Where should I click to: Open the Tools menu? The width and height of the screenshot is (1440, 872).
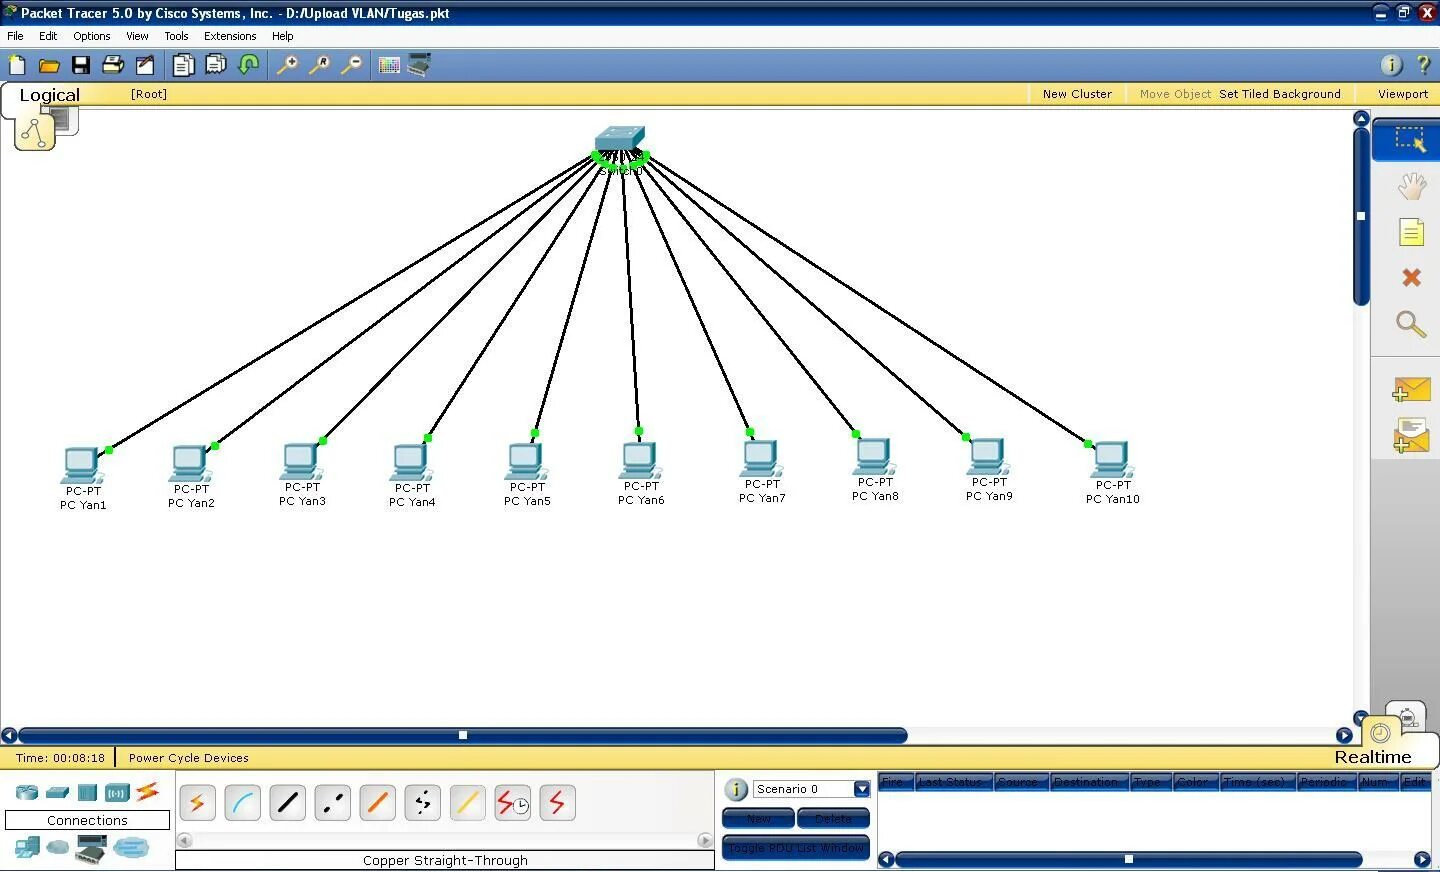pos(176,36)
